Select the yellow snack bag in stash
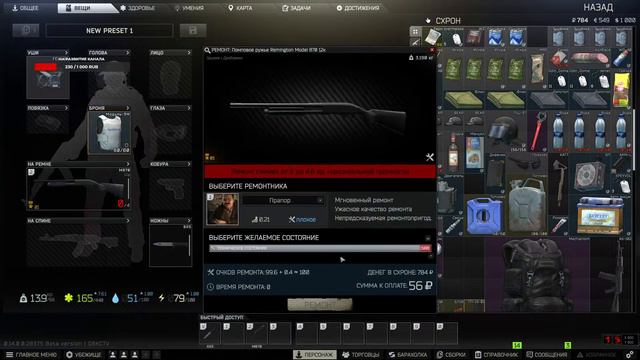Screen dimensions: 640x360 coord(621,90)
